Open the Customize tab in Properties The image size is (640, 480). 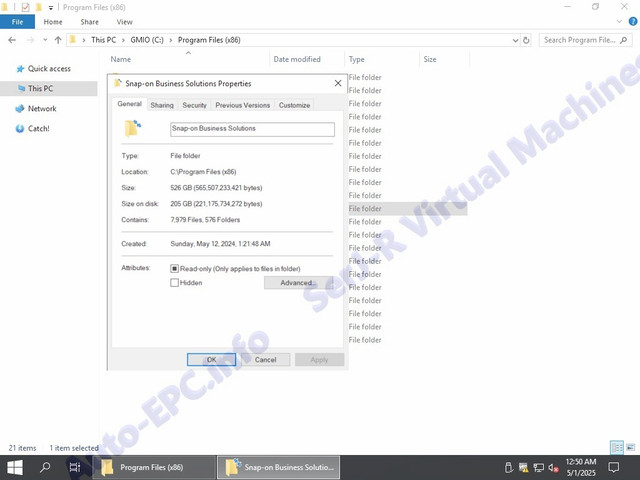click(x=294, y=105)
